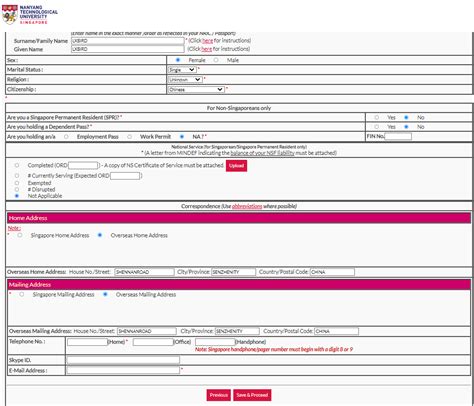474x406 pixels.
Task: Select Singapore Mailing Address option
Action: 22,294
